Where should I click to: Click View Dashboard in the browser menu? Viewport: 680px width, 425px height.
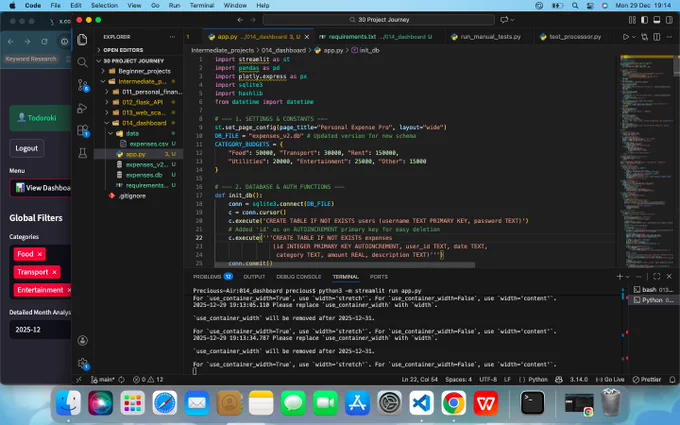click(x=40, y=188)
